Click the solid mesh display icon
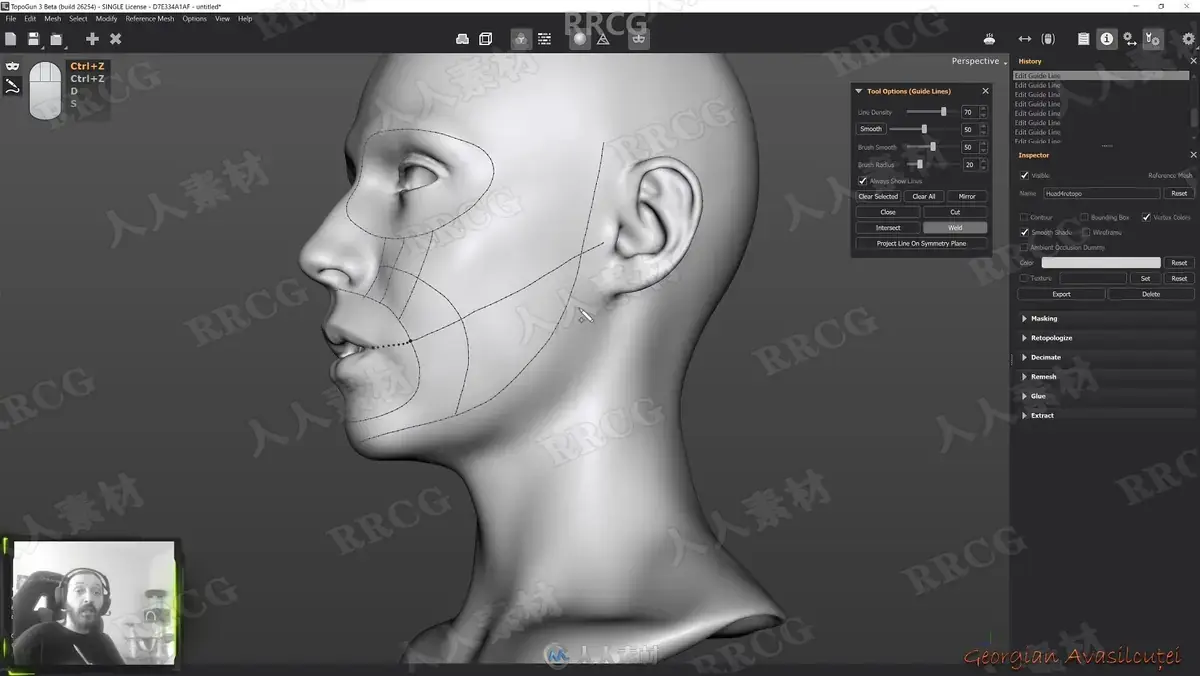The height and width of the screenshot is (676, 1200). [x=462, y=39]
